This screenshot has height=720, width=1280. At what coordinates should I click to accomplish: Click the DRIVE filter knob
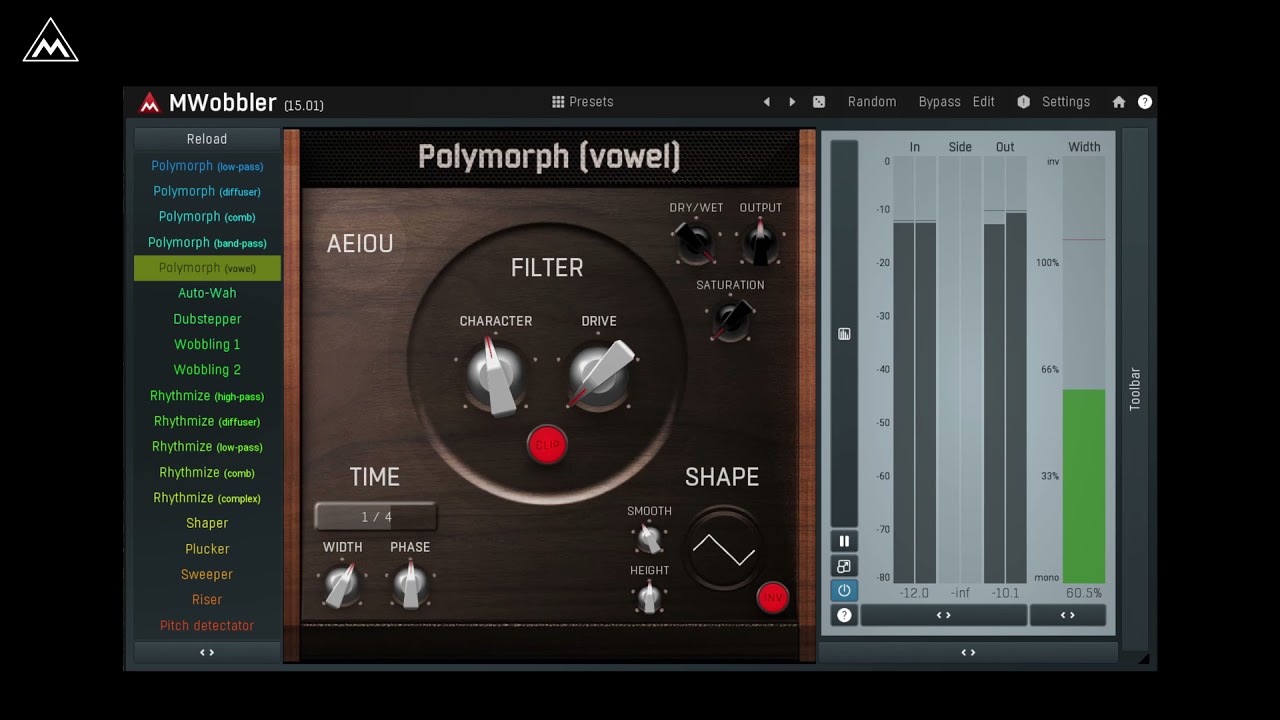point(600,375)
